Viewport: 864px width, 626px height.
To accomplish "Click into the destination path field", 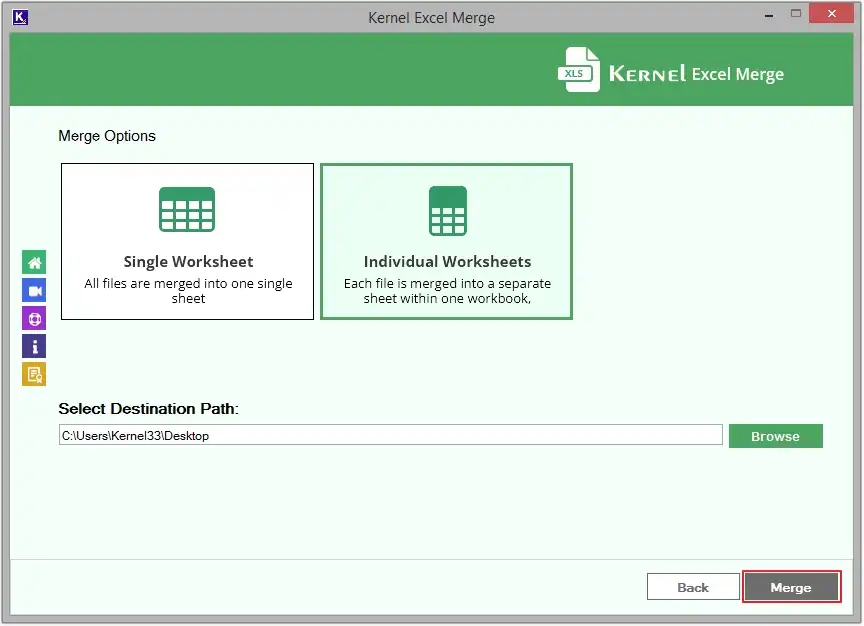I will click(x=390, y=435).
